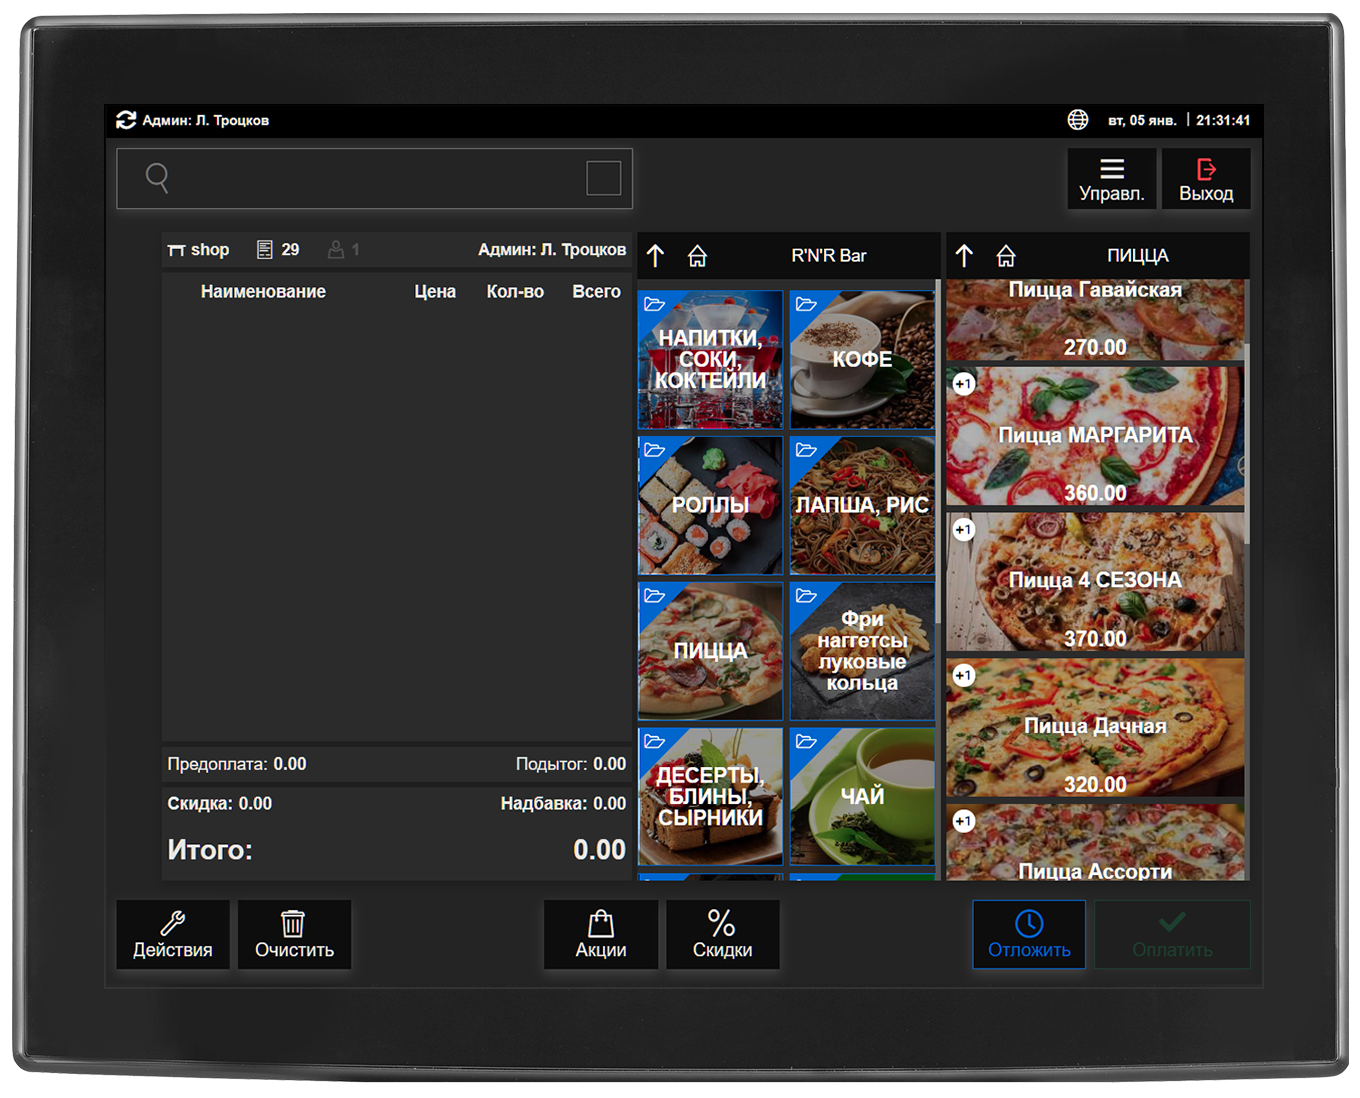Click the sync refresh icon beside Админ
The height and width of the screenshot is (1098, 1360).
(126, 120)
